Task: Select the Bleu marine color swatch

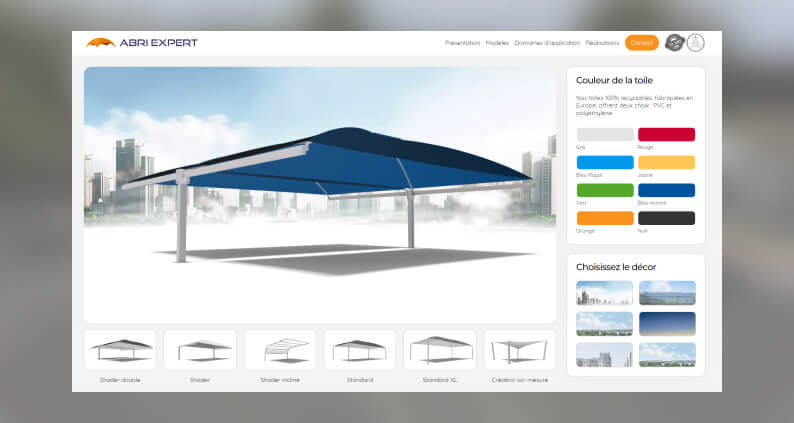Action: tap(666, 190)
